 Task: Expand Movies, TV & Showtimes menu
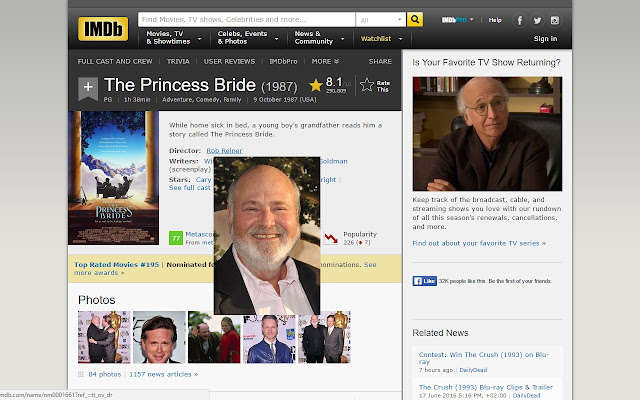tap(173, 38)
